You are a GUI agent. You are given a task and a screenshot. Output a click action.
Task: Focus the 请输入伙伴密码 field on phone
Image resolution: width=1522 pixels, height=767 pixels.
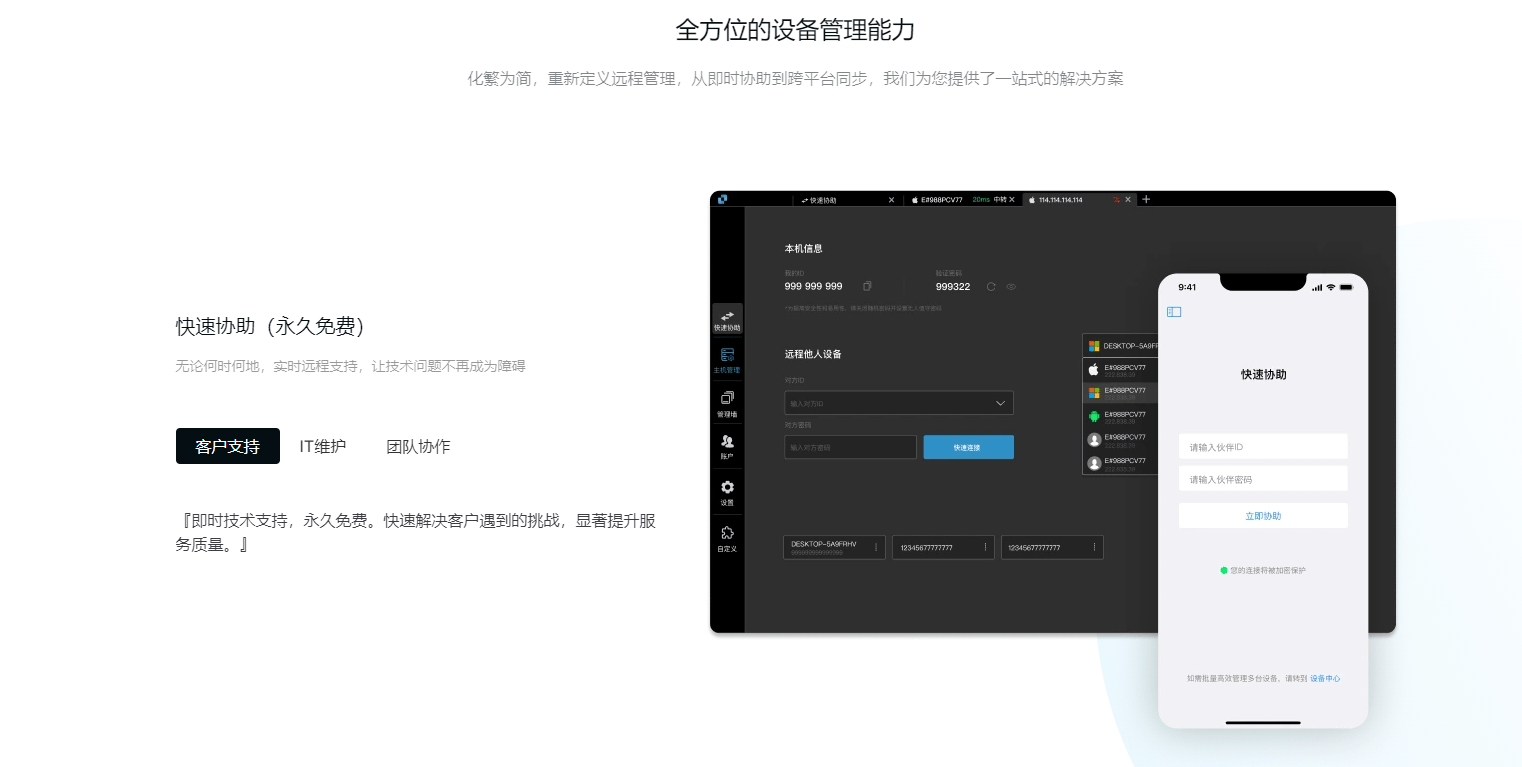(x=1263, y=478)
